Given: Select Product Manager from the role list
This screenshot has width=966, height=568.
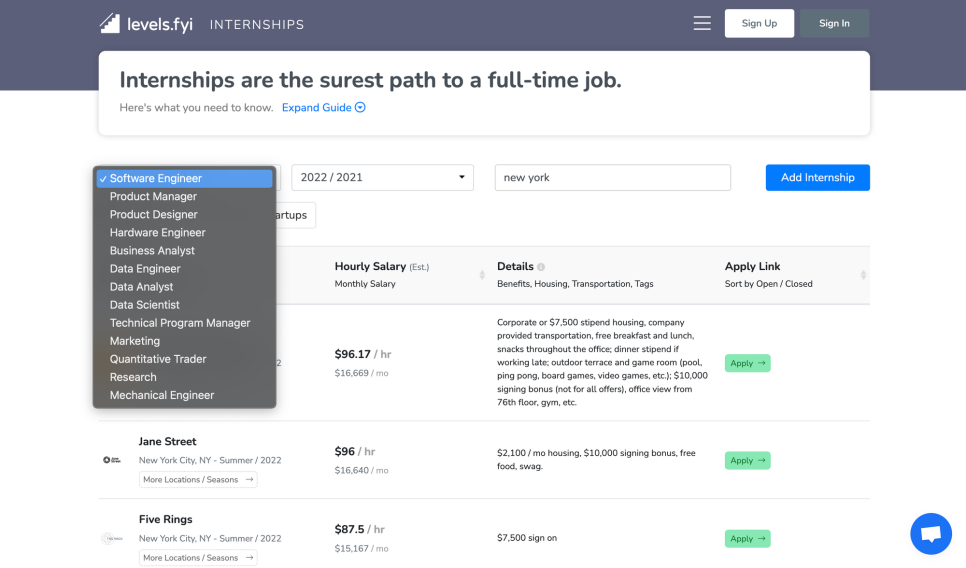Looking at the screenshot, I should [153, 197].
